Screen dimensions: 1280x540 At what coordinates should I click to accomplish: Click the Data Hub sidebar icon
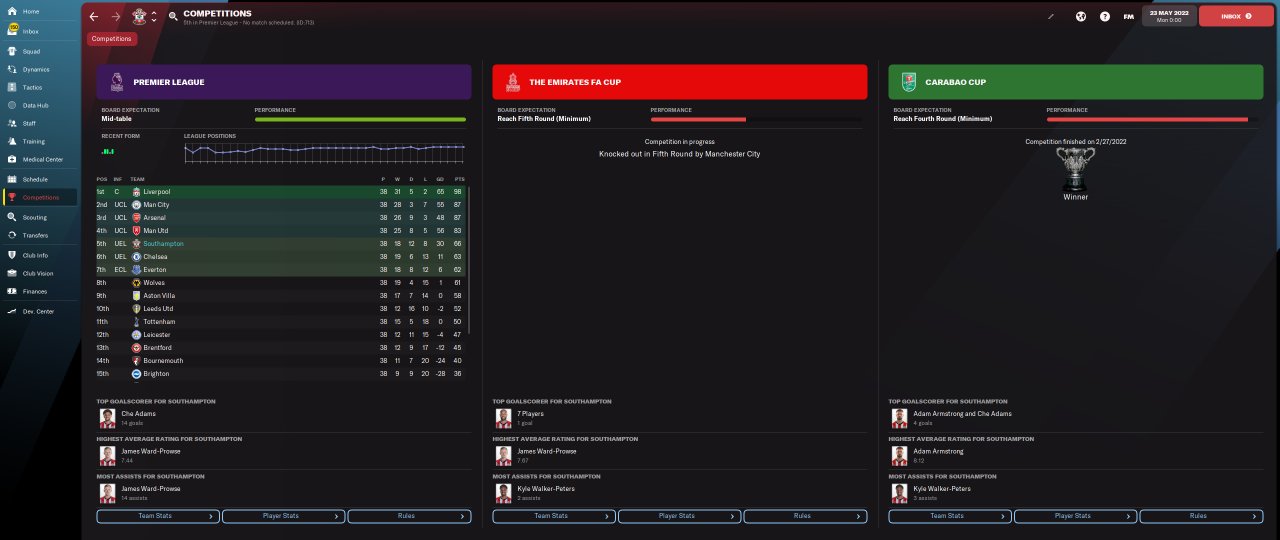12,105
